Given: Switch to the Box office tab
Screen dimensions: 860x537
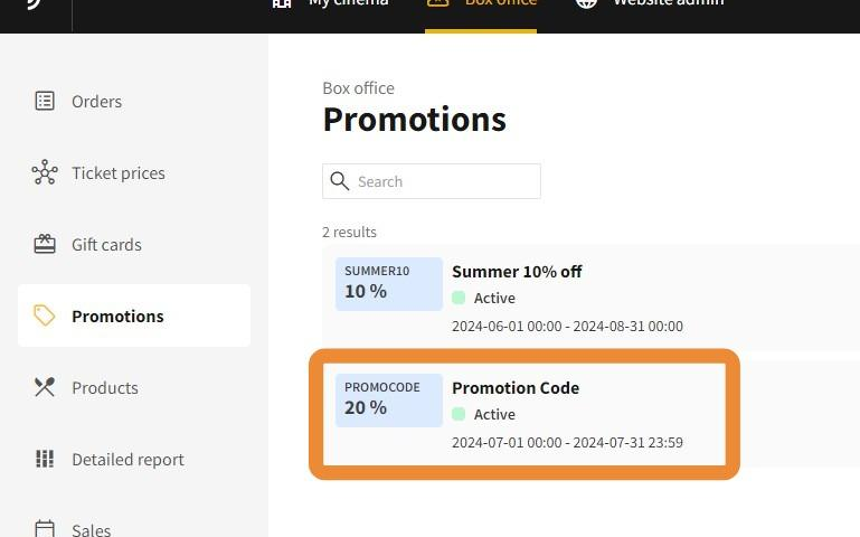Looking at the screenshot, I should click(x=481, y=5).
